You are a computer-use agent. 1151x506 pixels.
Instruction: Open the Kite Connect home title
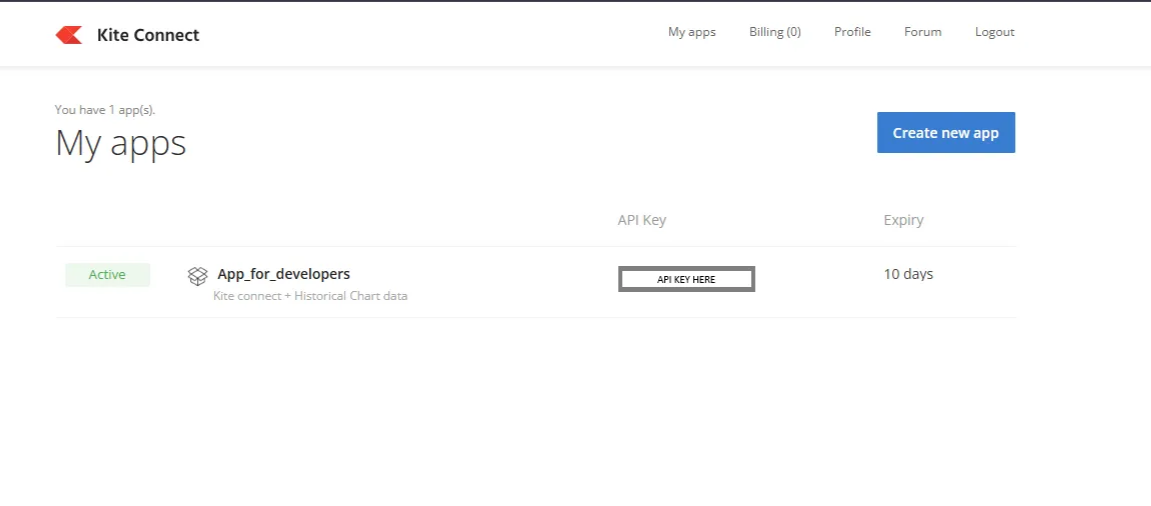point(148,35)
